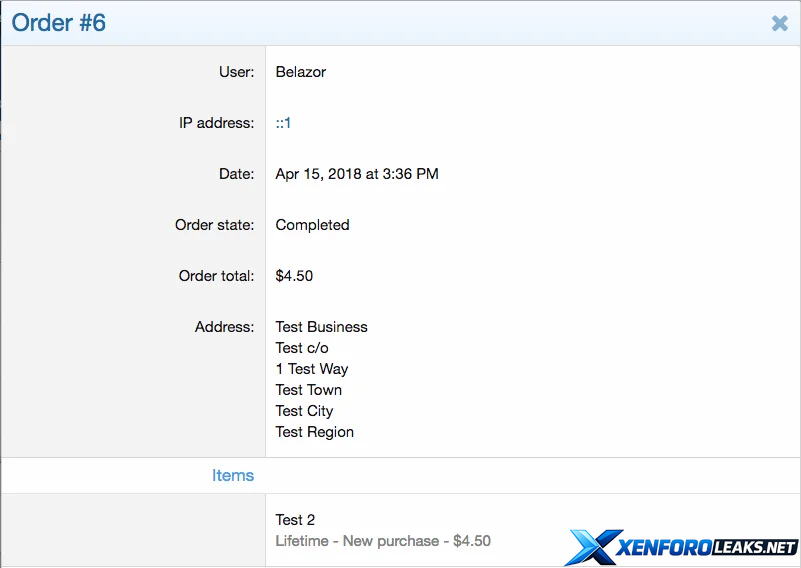Click the User field label
Viewport: 801px width, 568px height.
click(237, 72)
